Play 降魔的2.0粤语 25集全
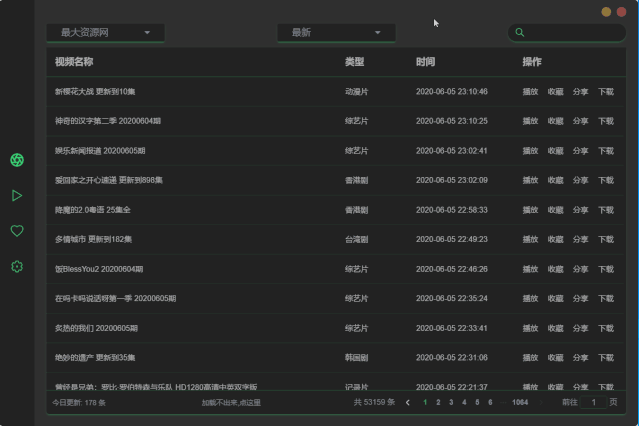This screenshot has width=639, height=426. pos(530,210)
